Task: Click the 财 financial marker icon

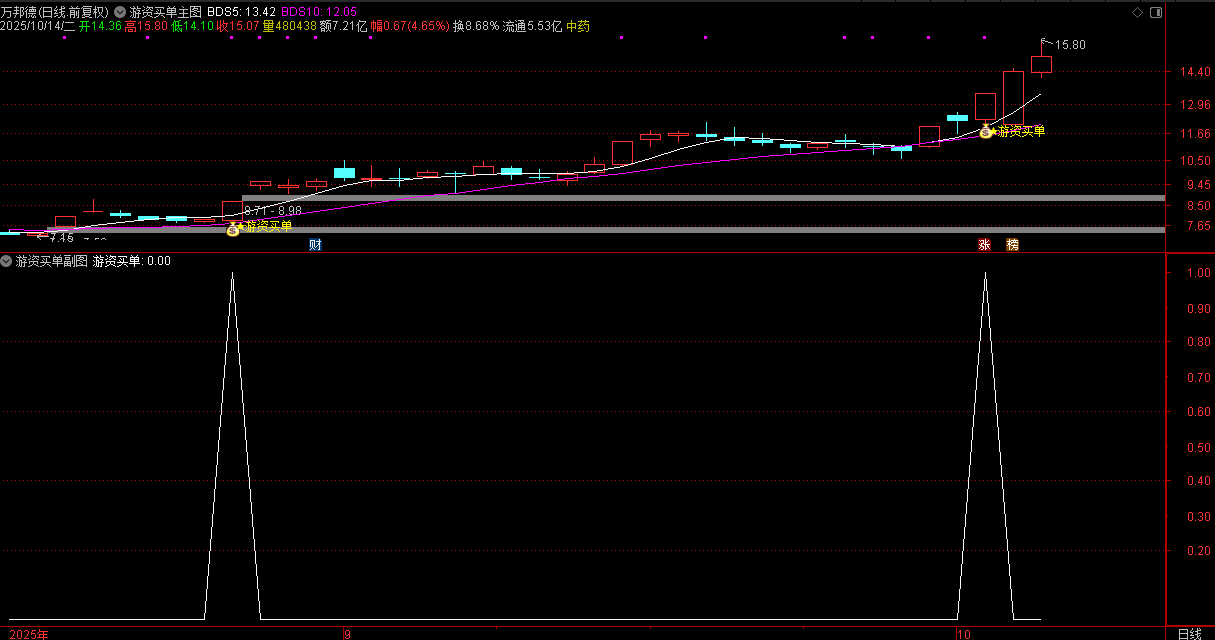Action: (315, 244)
